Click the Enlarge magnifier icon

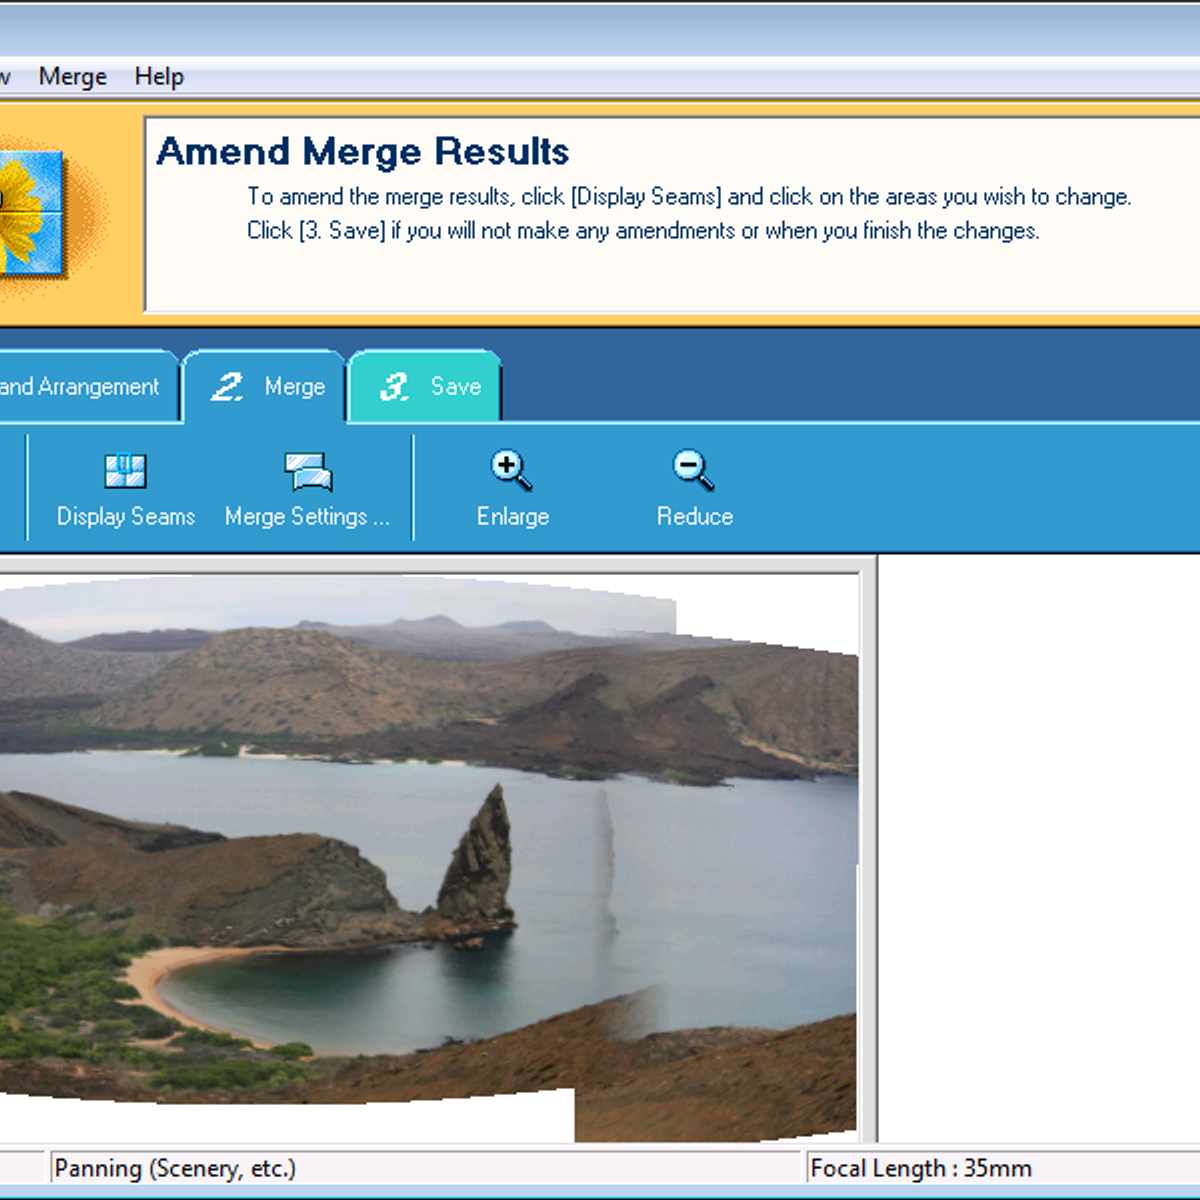(512, 470)
